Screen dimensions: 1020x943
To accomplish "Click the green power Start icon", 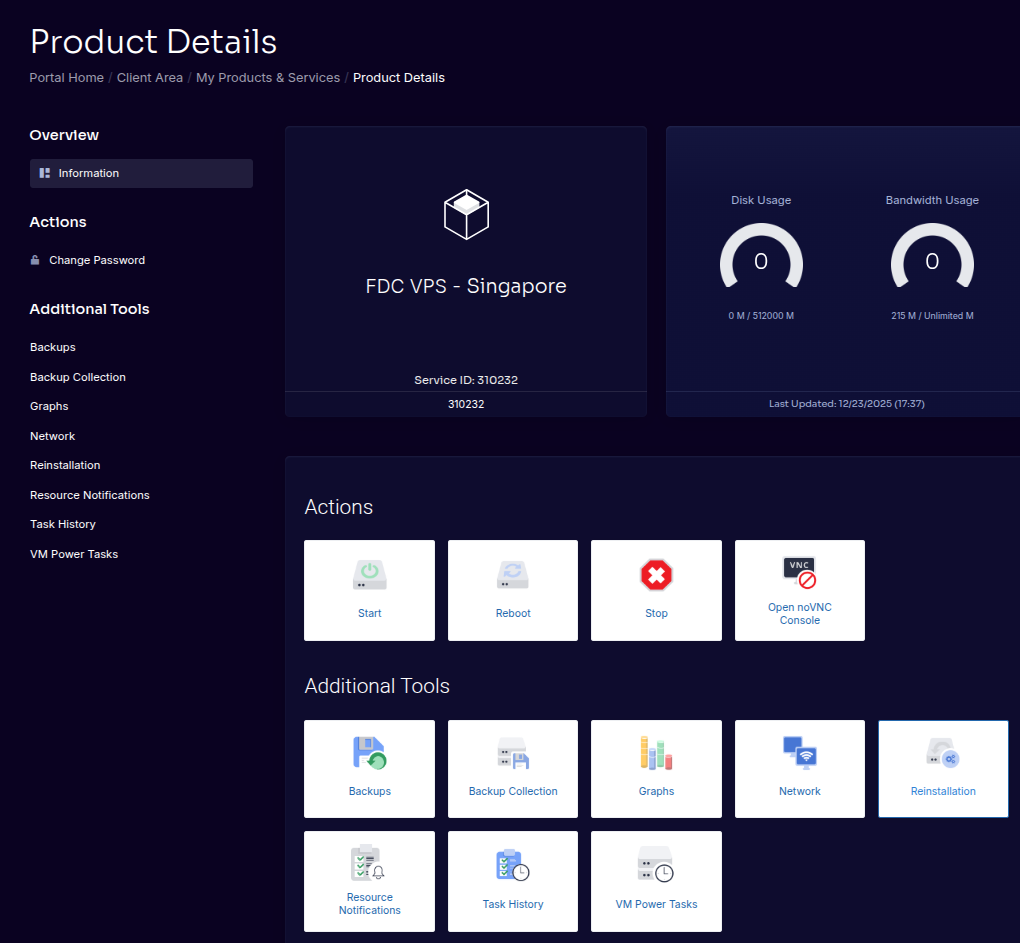I will [369, 575].
